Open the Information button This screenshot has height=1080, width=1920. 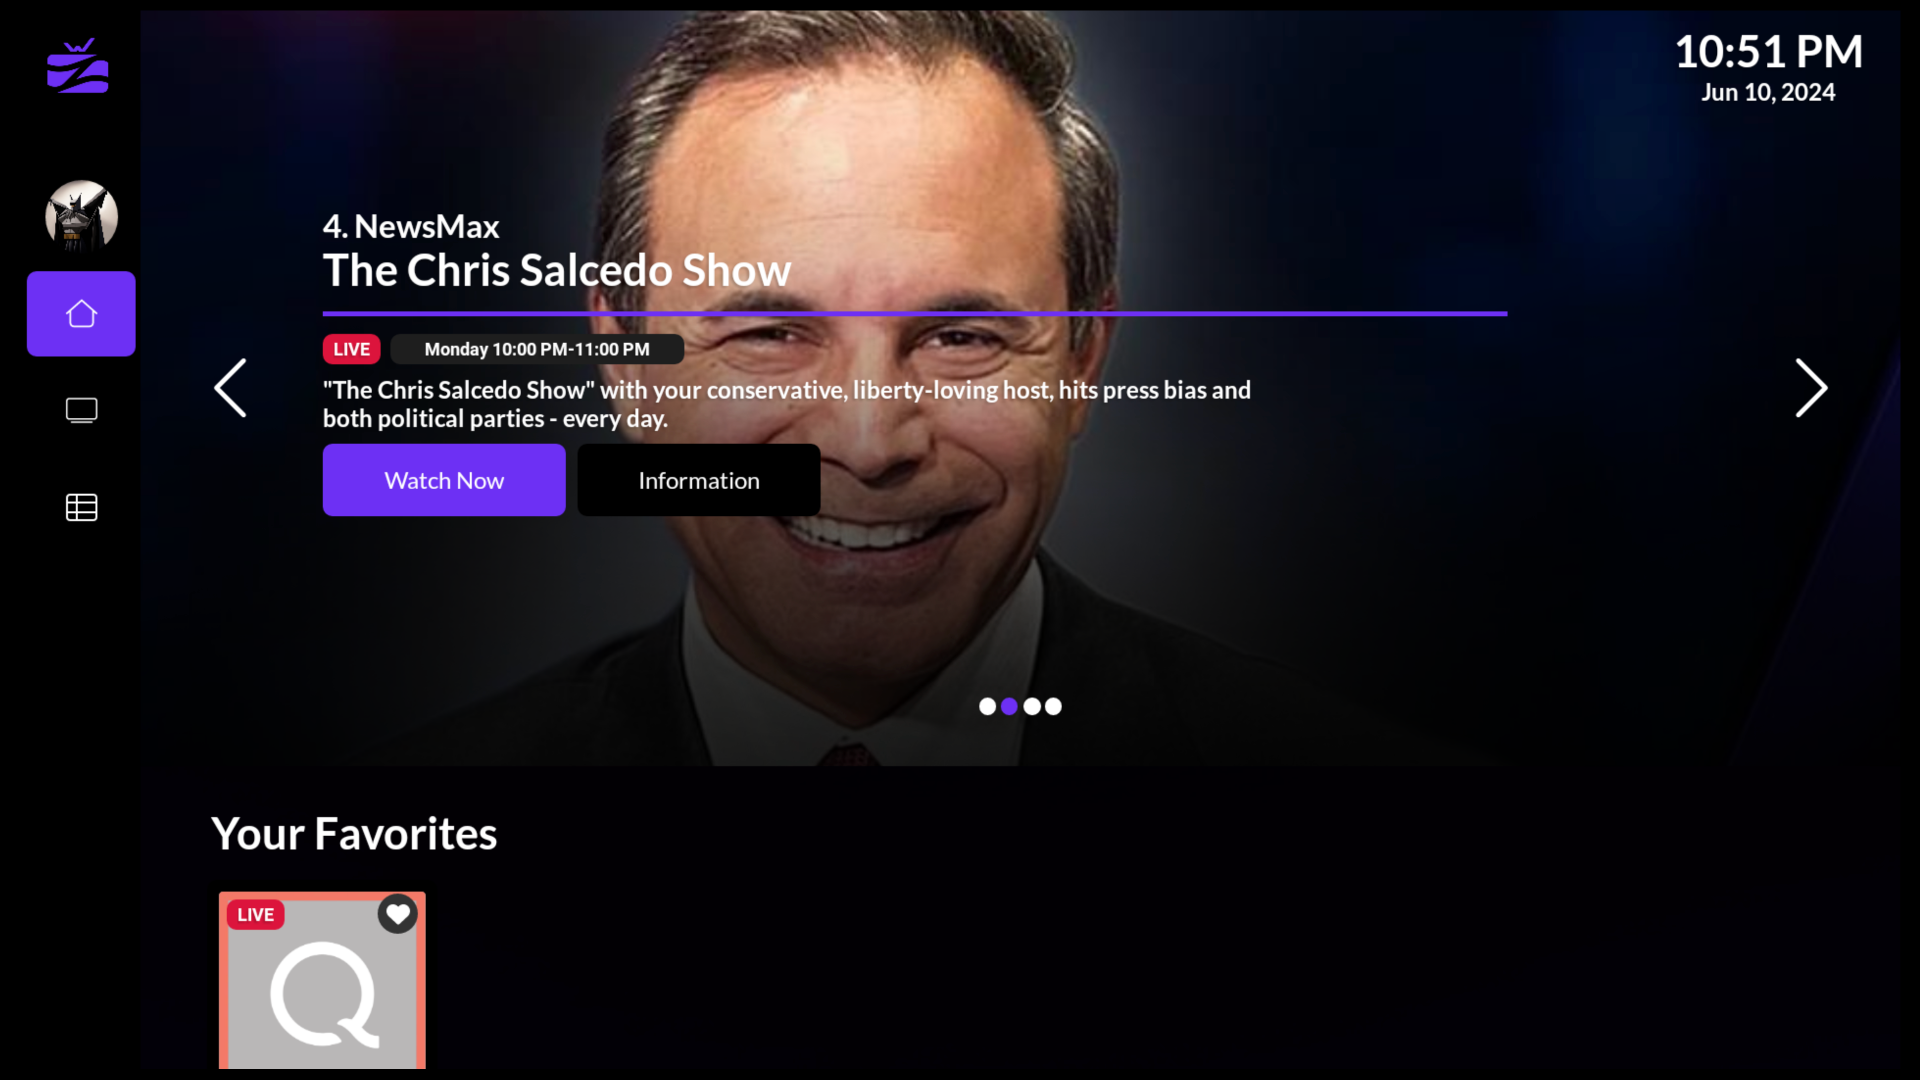point(699,481)
